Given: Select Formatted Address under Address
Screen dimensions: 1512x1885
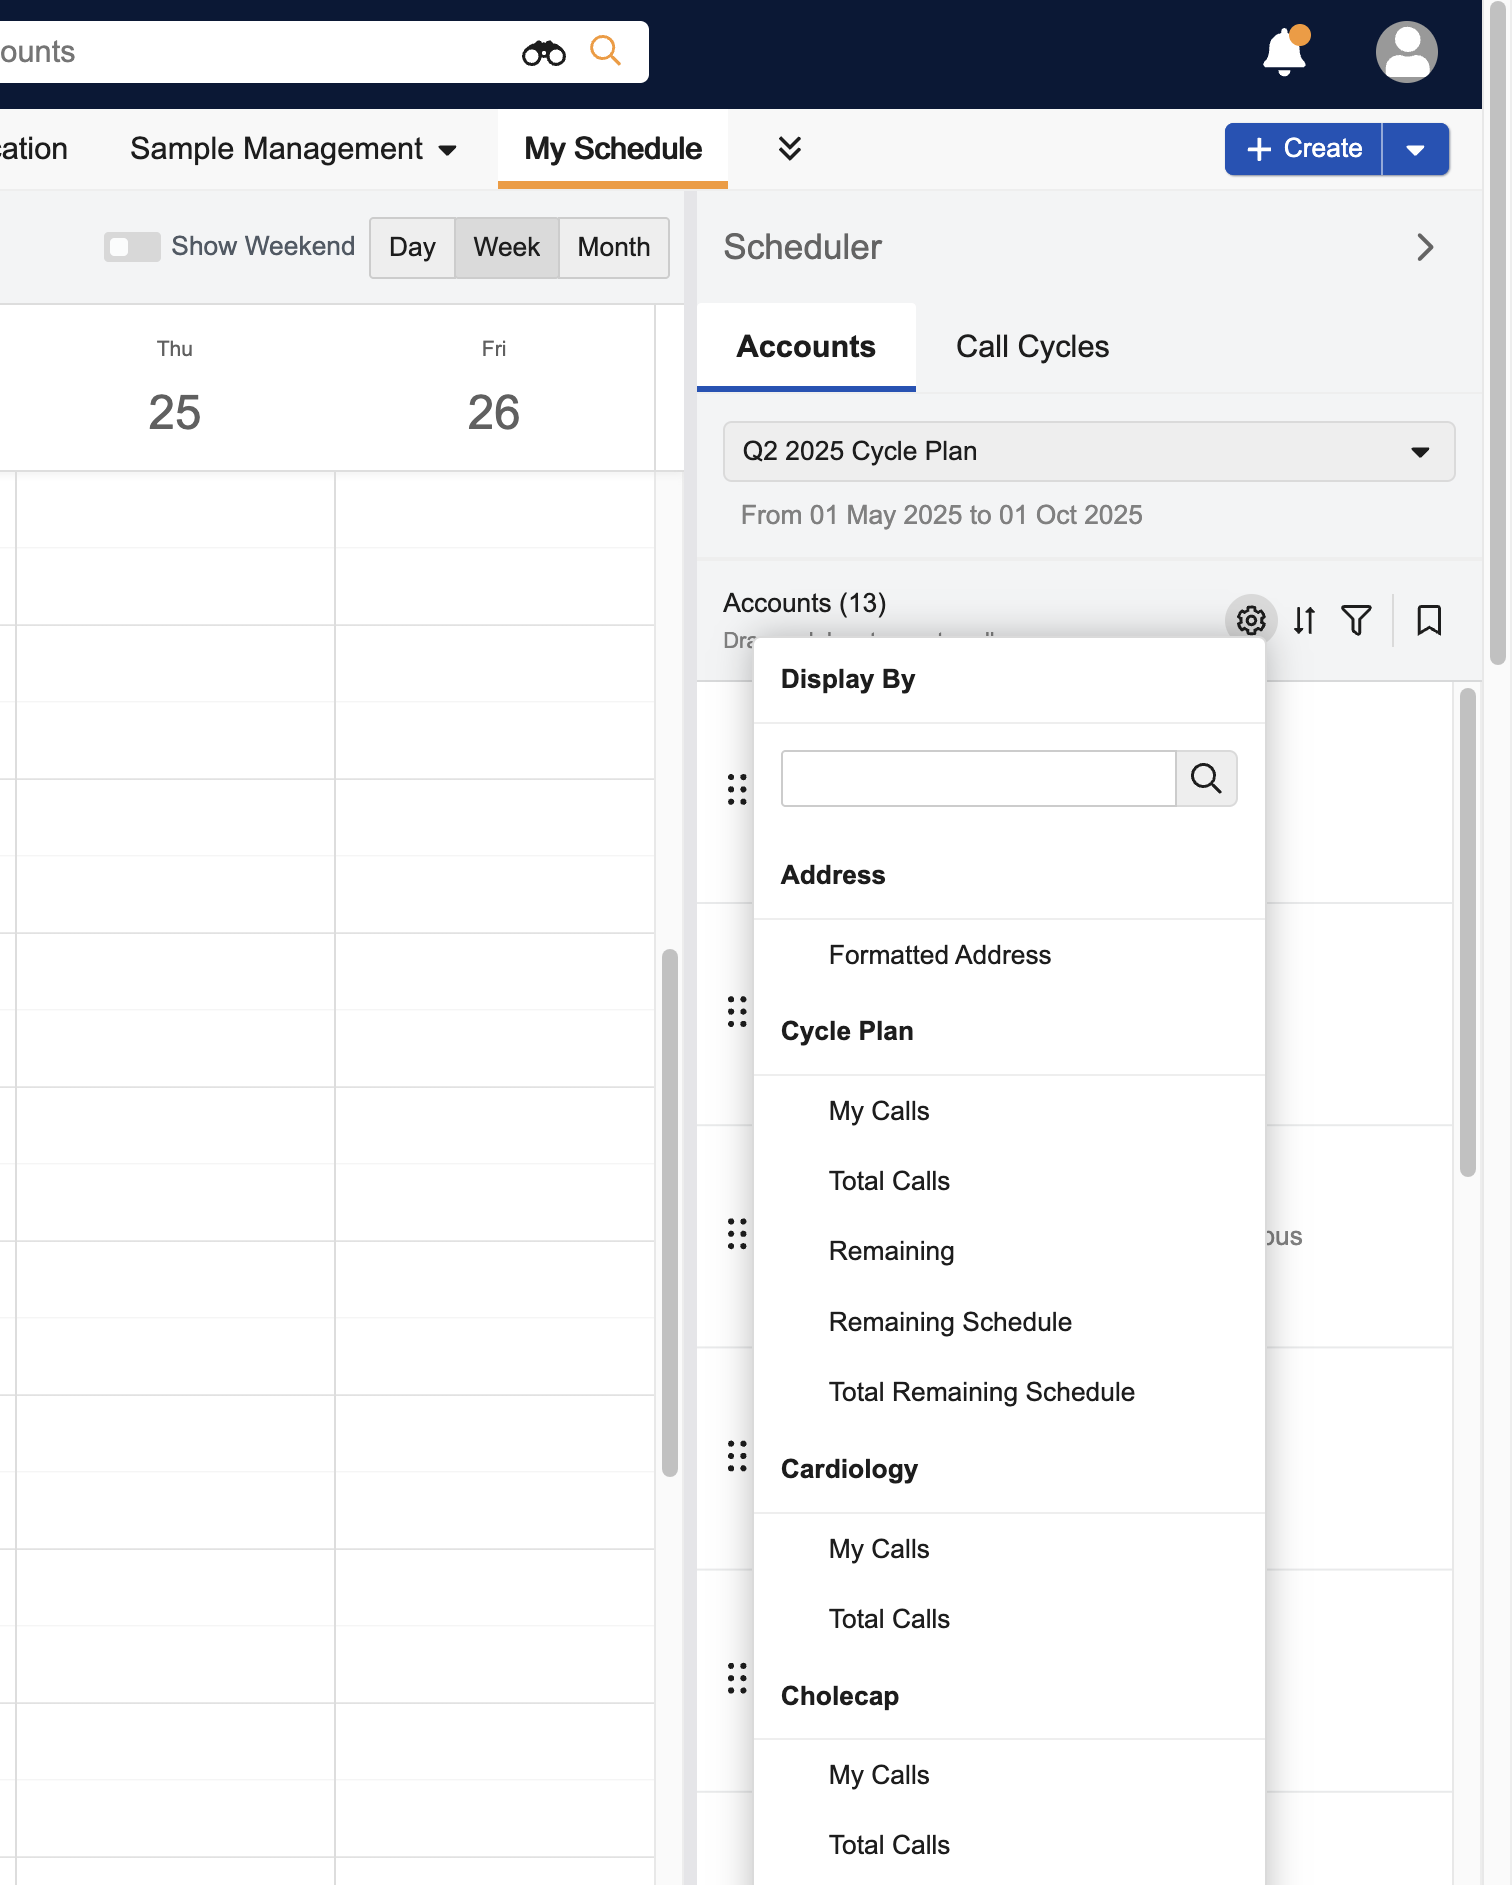Looking at the screenshot, I should pos(939,955).
